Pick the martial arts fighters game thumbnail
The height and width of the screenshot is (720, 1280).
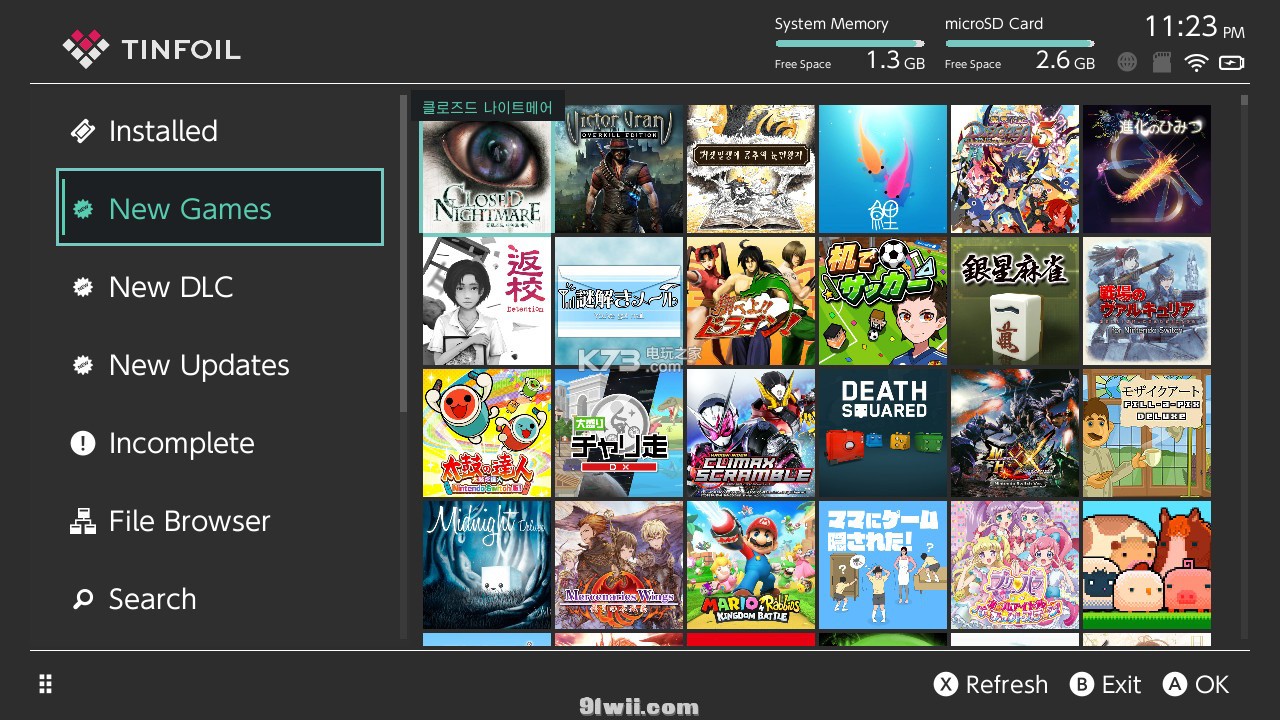click(x=751, y=301)
